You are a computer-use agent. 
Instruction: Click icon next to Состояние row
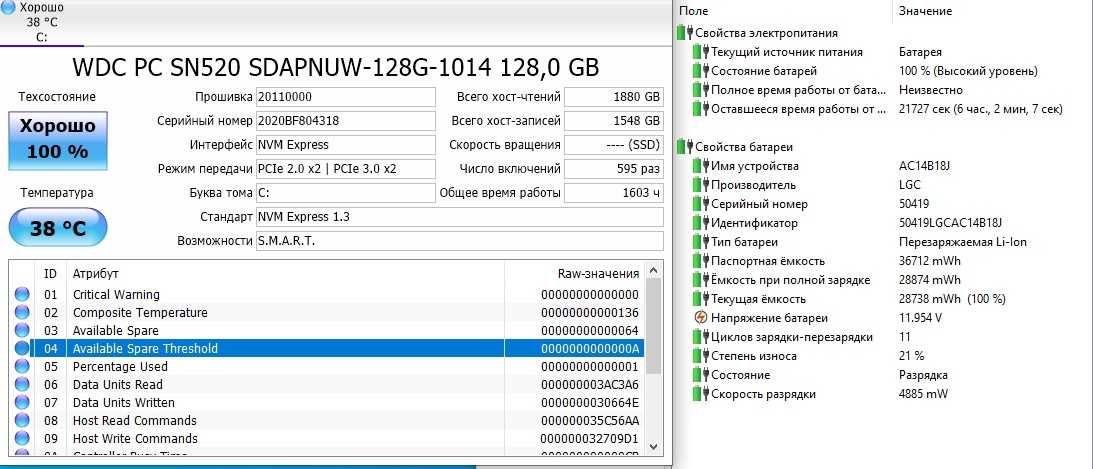pos(701,375)
